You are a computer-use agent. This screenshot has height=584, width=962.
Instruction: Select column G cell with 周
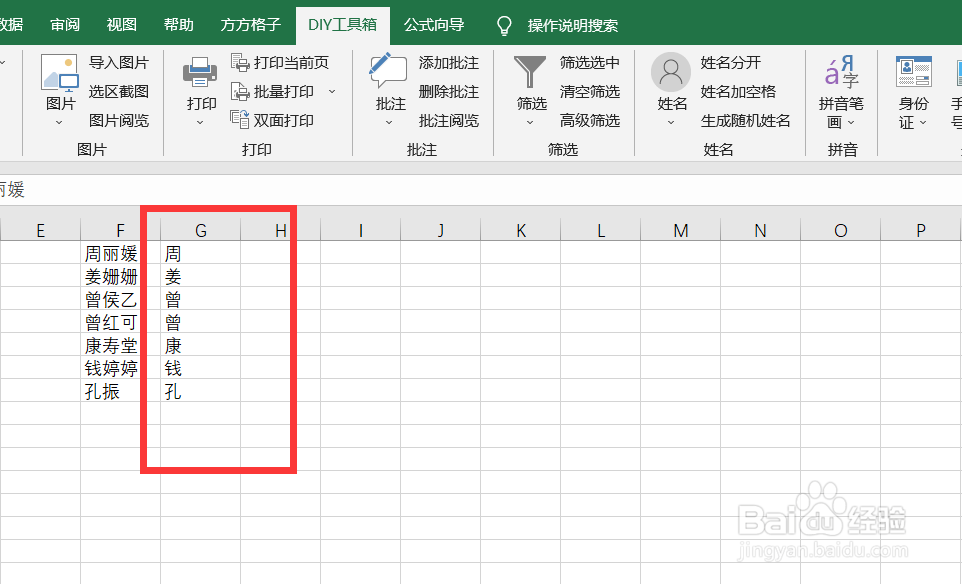pyautogui.click(x=201, y=253)
